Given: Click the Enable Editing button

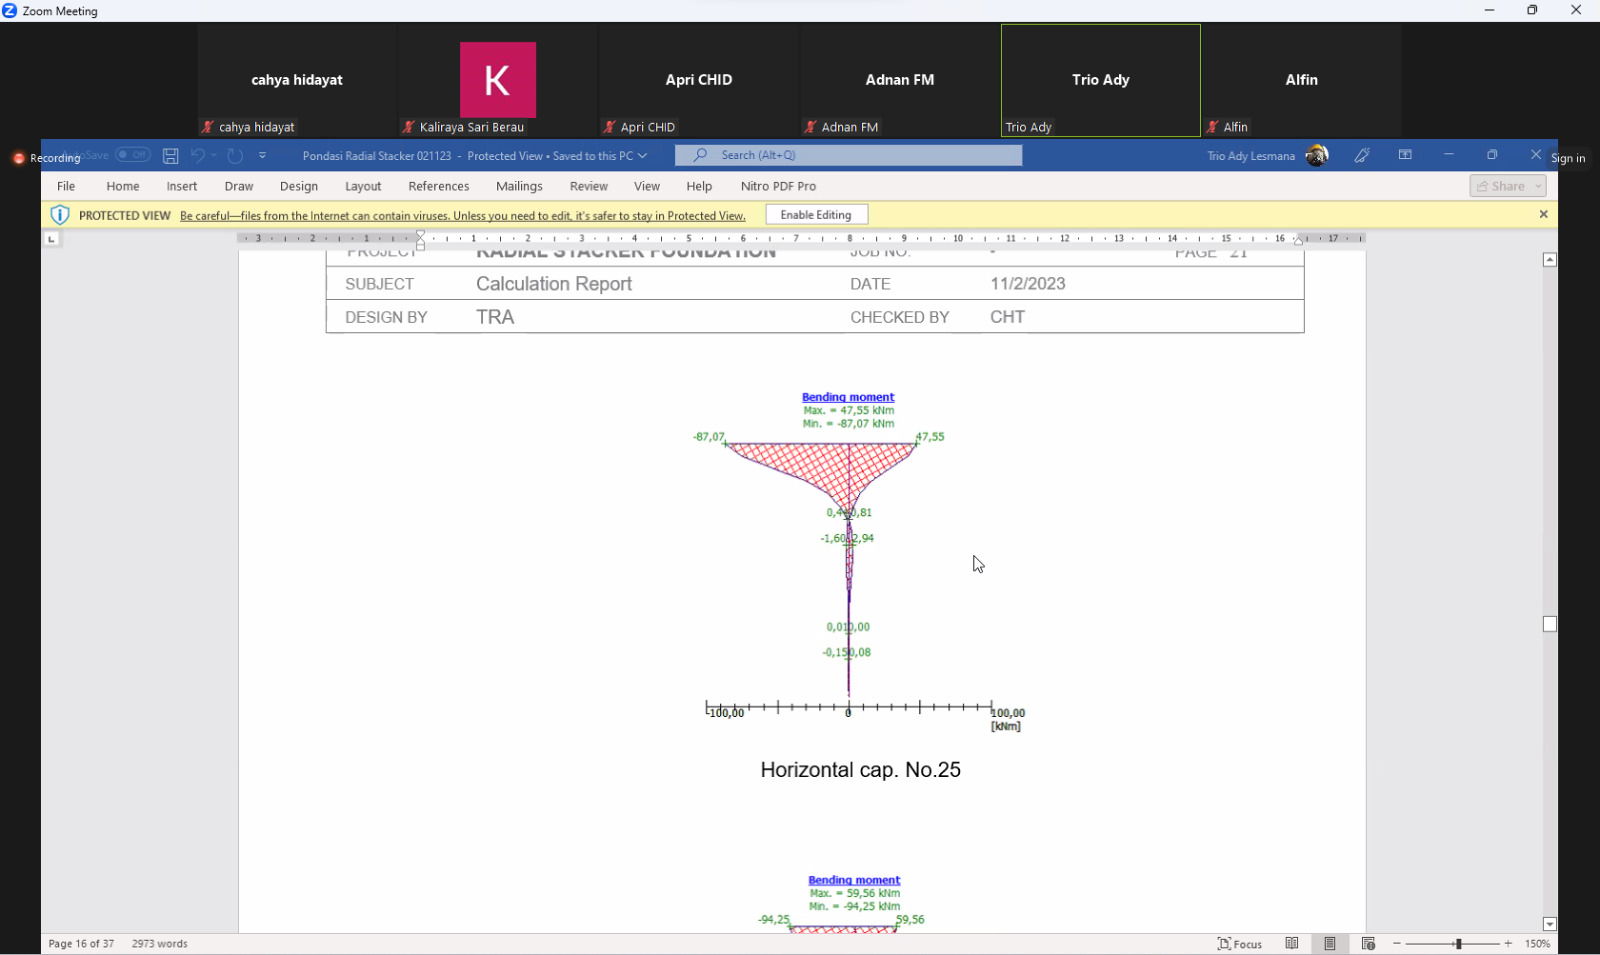Looking at the screenshot, I should click(816, 215).
